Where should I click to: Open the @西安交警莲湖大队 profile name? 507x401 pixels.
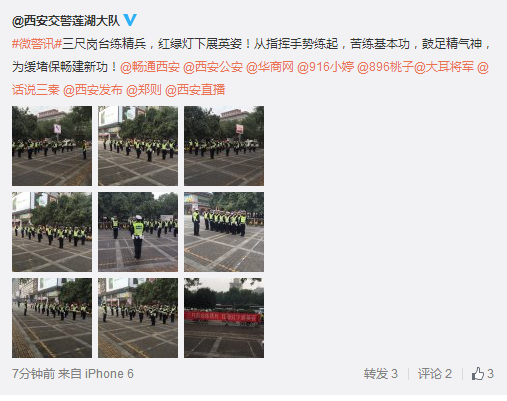(66, 21)
